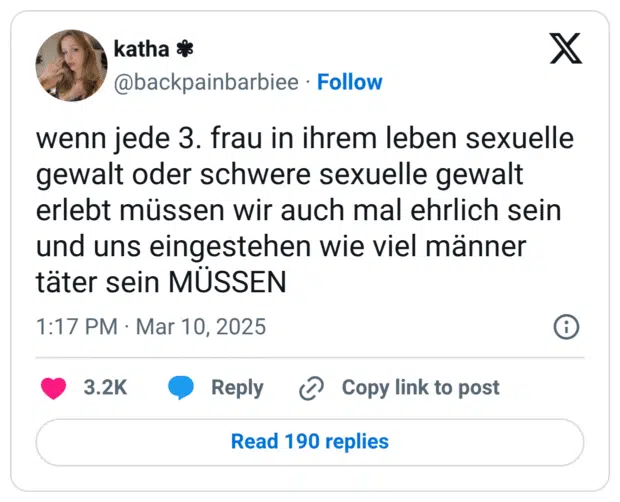
Task: Click the flower emoji beside katha
Action: [184, 49]
